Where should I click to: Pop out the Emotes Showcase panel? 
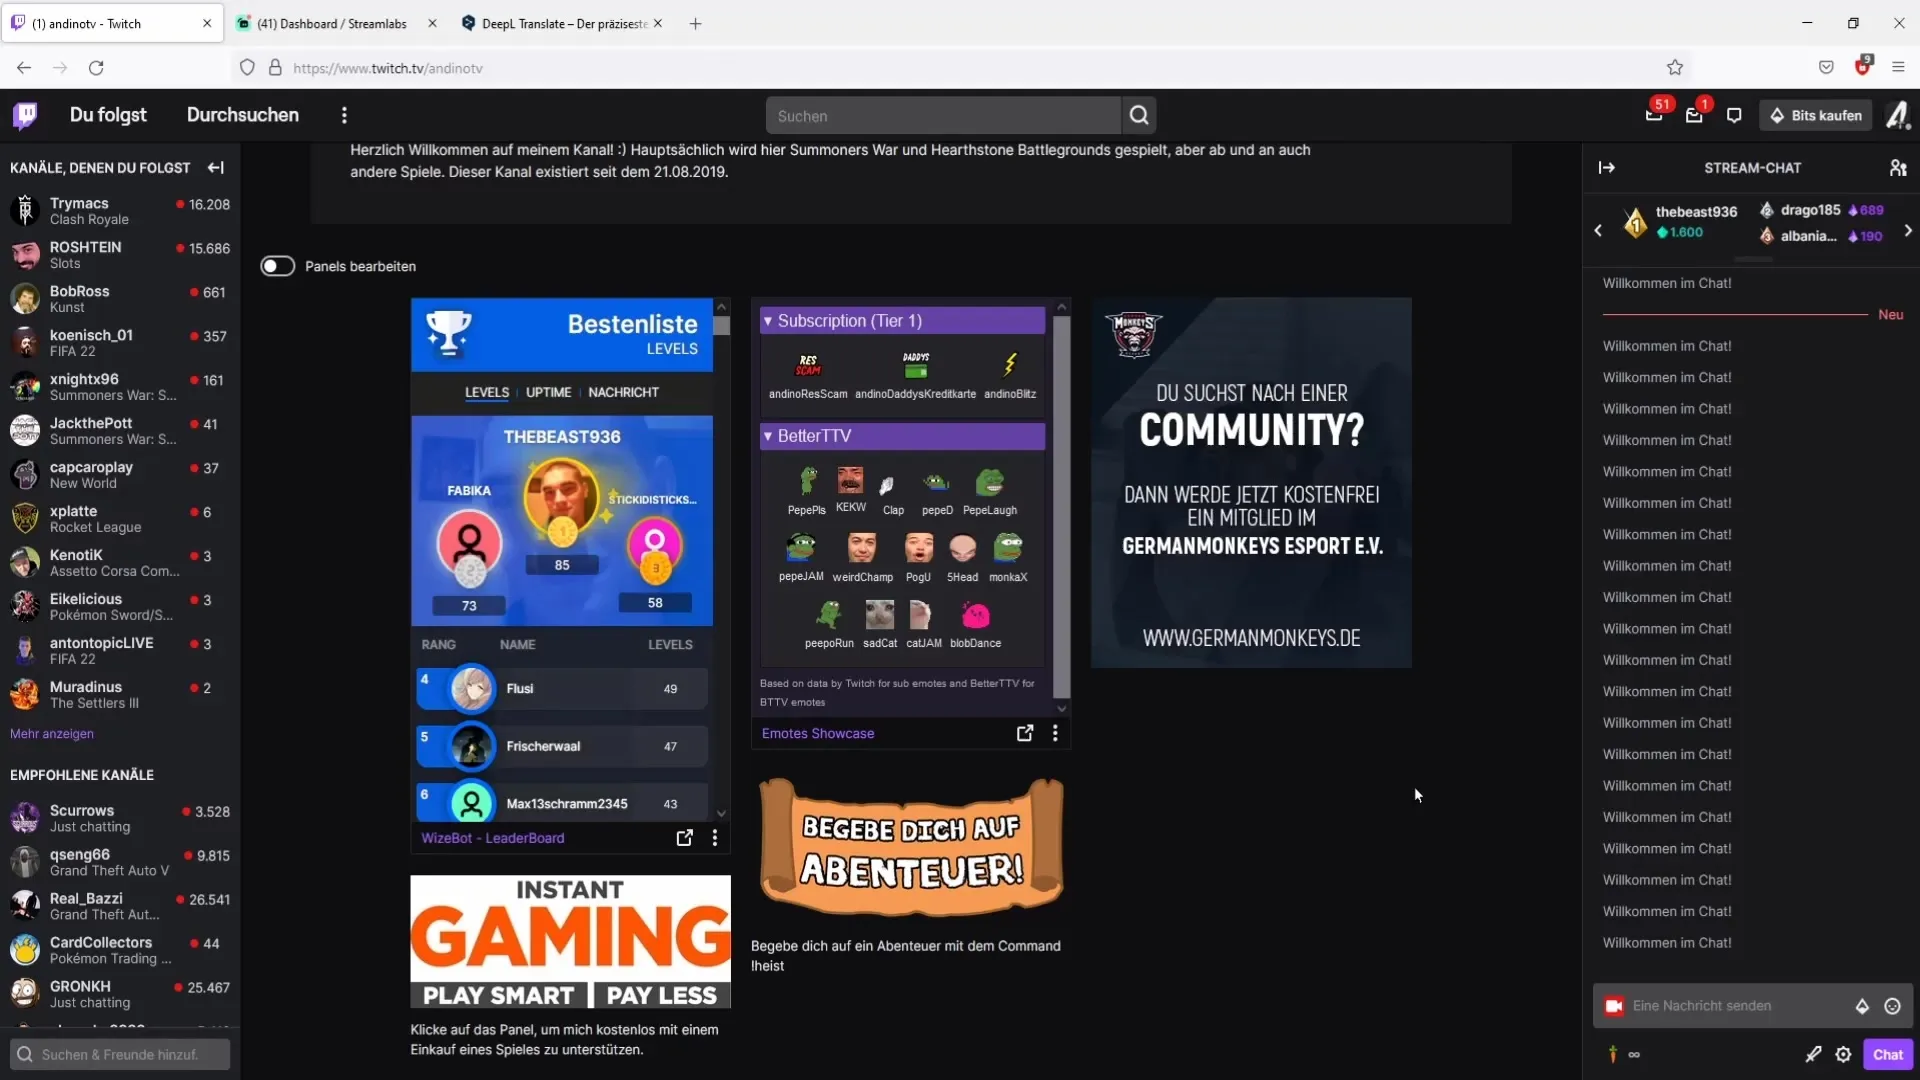[1025, 733]
